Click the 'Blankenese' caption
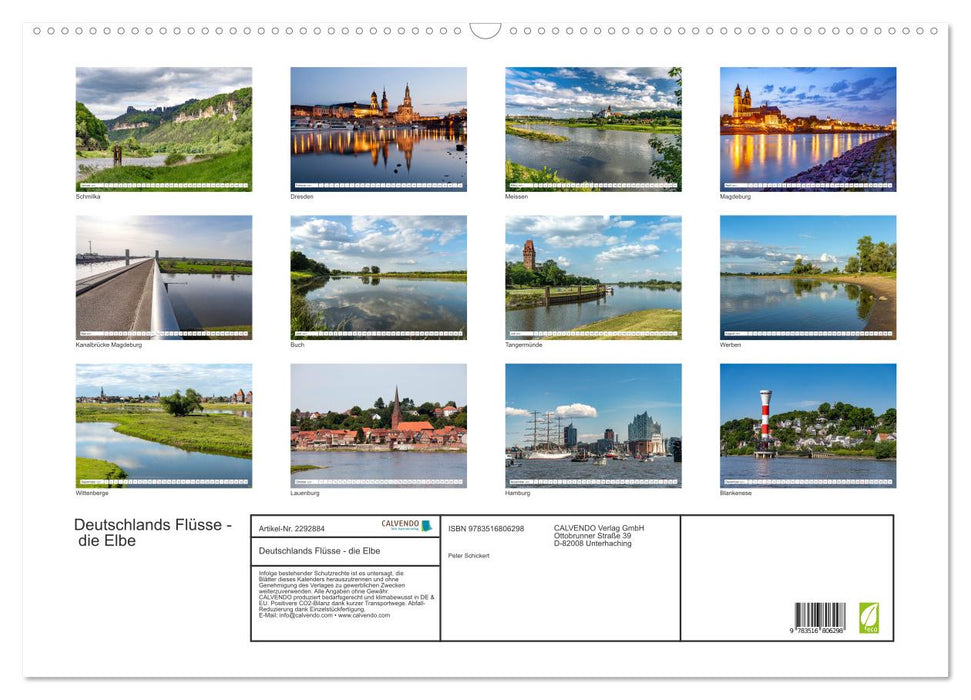Image resolution: width=971 pixels, height=700 pixels. tap(736, 493)
